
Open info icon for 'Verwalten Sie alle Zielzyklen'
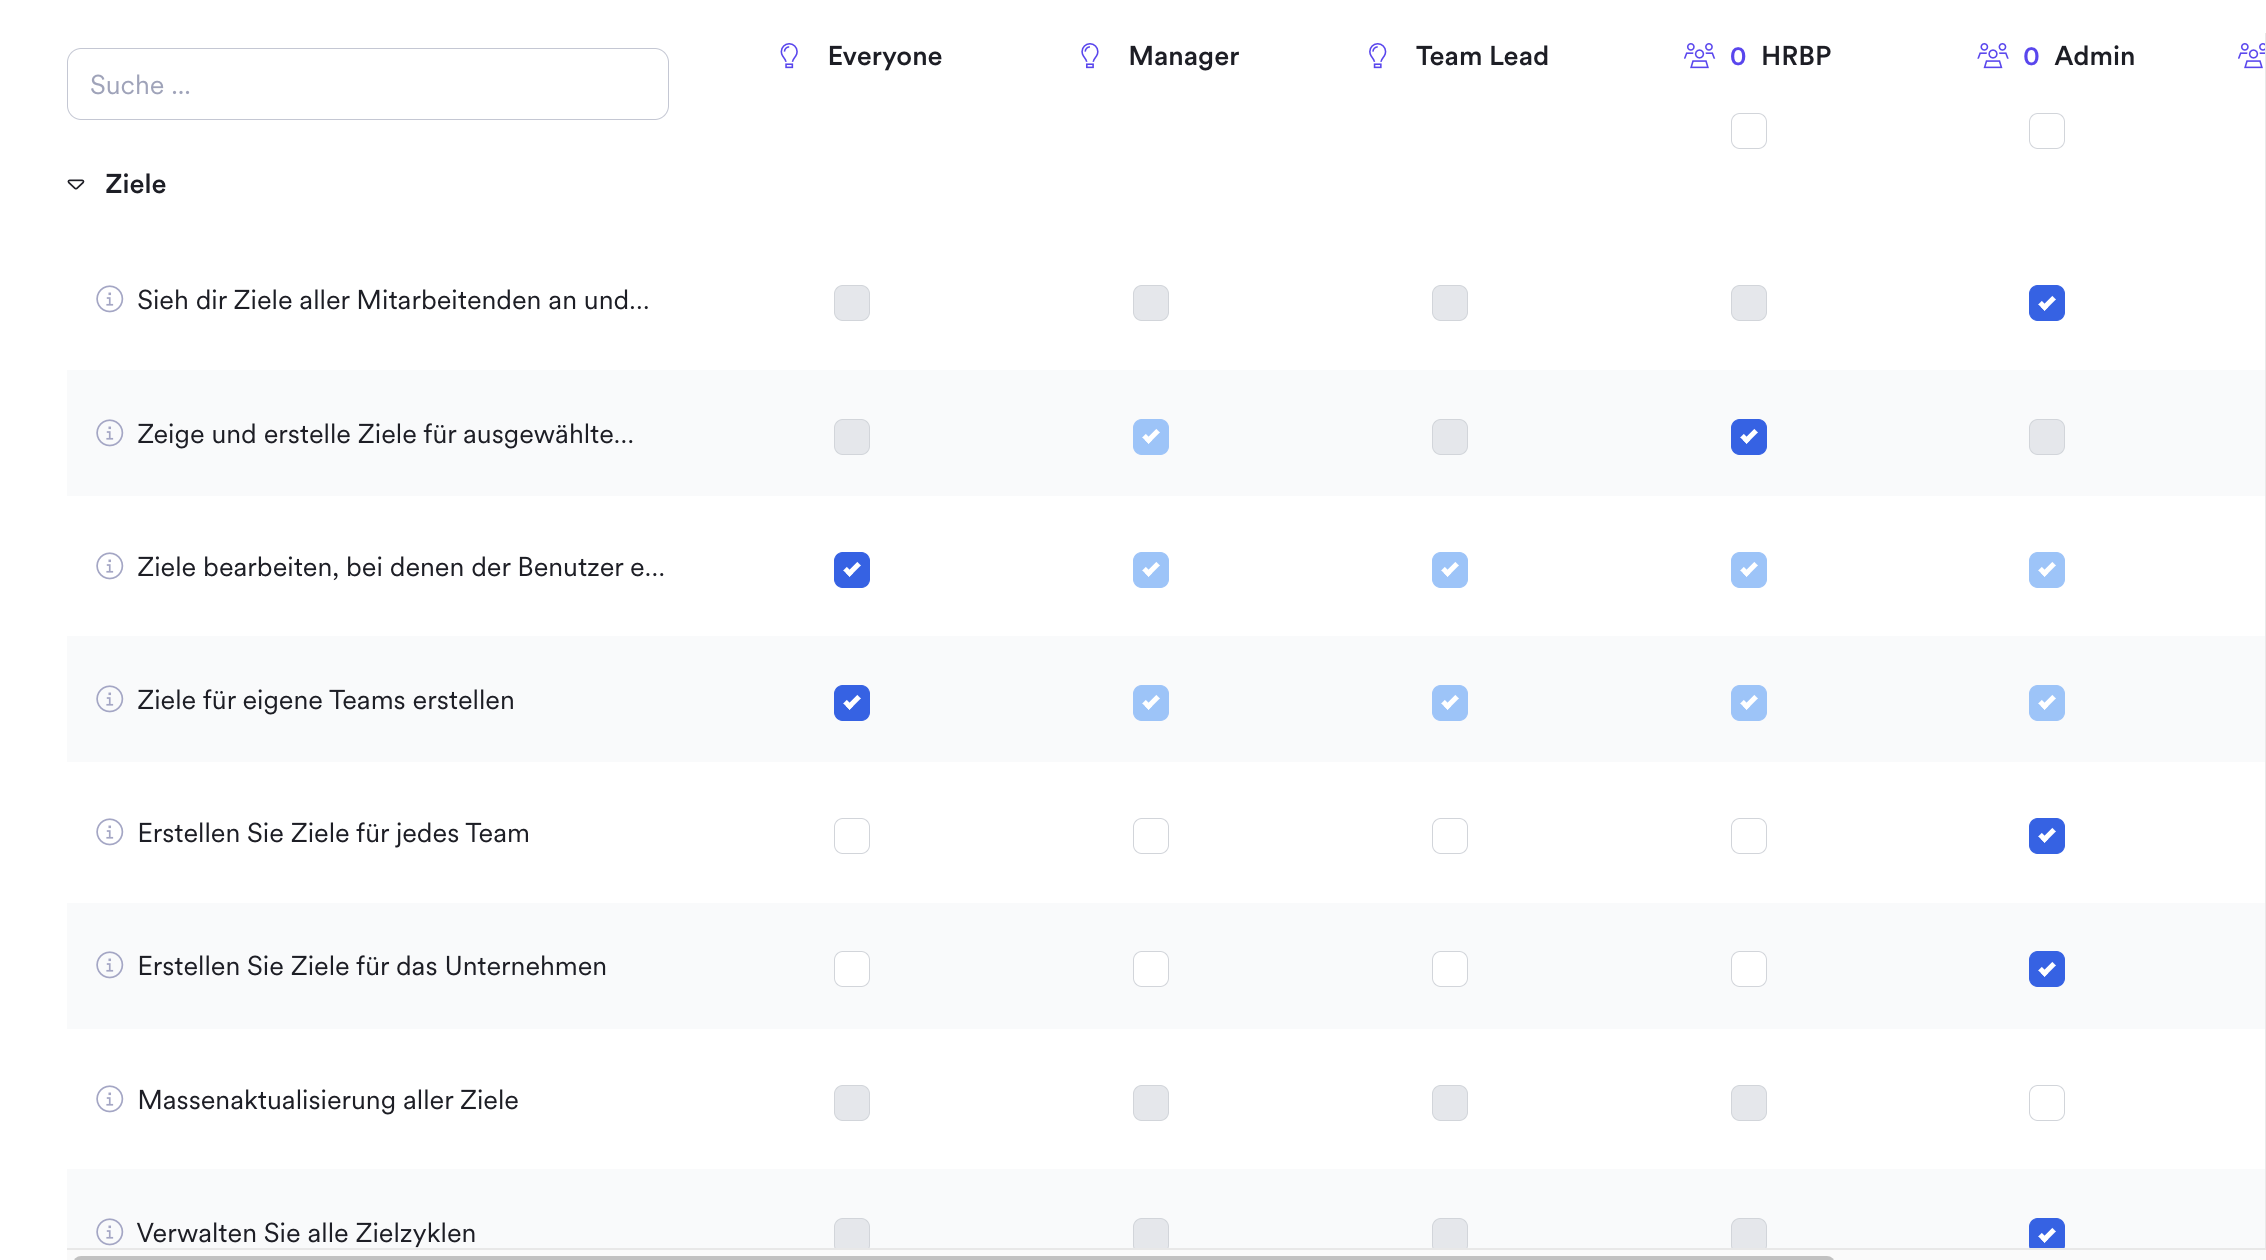(x=109, y=1232)
